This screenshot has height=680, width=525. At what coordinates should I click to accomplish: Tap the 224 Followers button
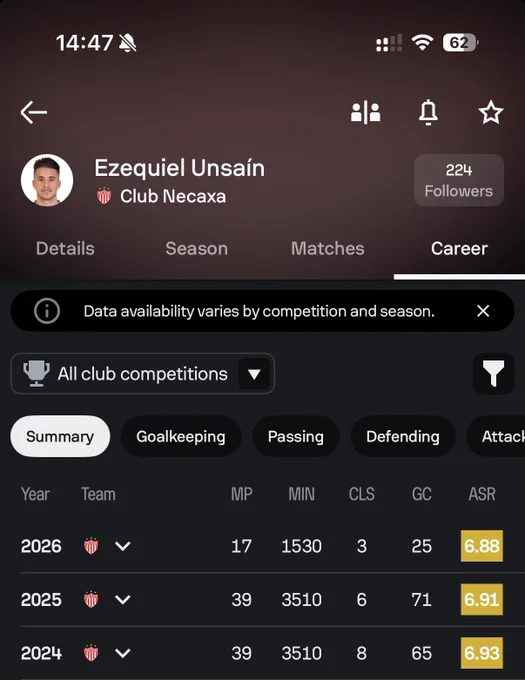click(x=459, y=180)
